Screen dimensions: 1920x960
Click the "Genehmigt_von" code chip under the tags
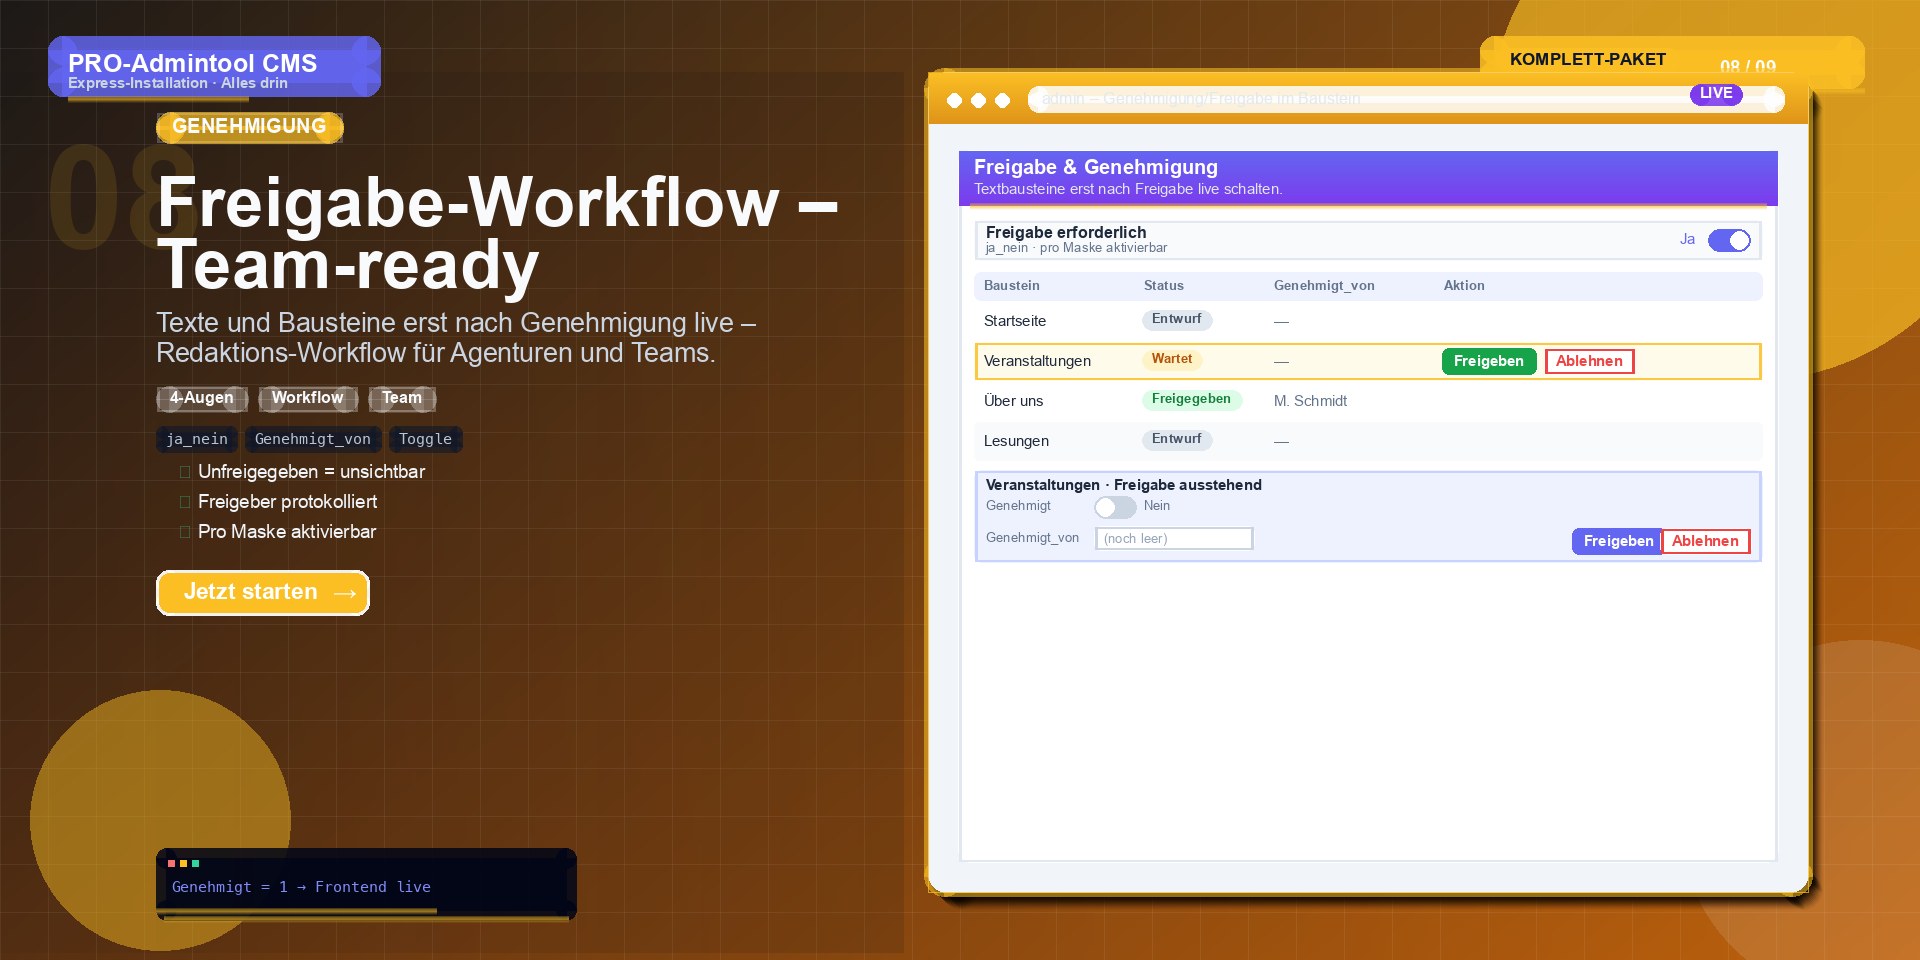point(313,439)
